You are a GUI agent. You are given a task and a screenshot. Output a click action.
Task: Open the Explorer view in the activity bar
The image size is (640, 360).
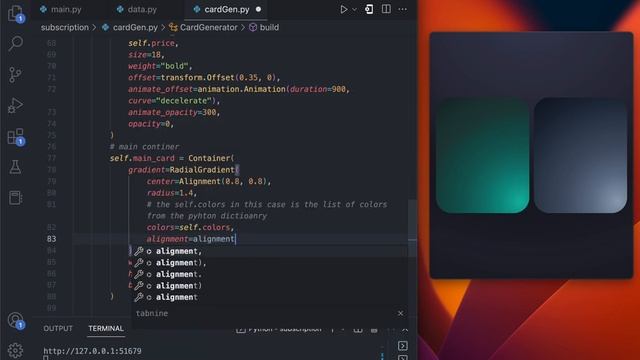point(16,13)
